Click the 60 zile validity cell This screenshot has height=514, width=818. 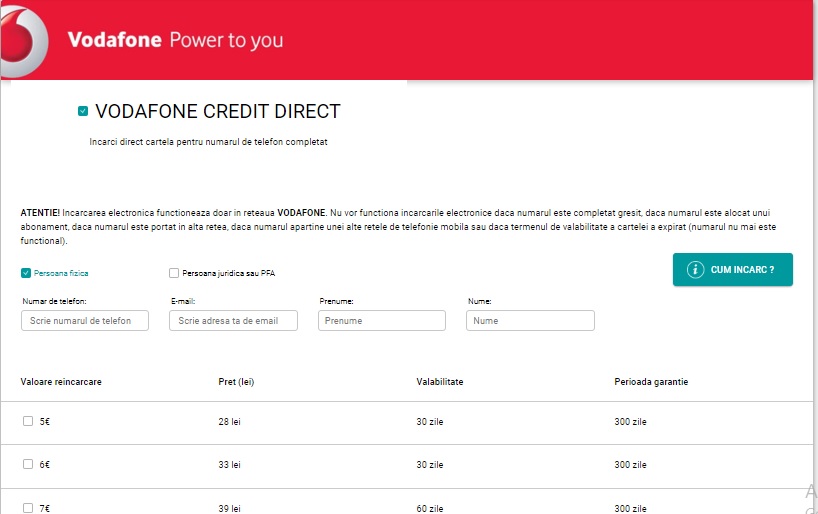tap(430, 508)
